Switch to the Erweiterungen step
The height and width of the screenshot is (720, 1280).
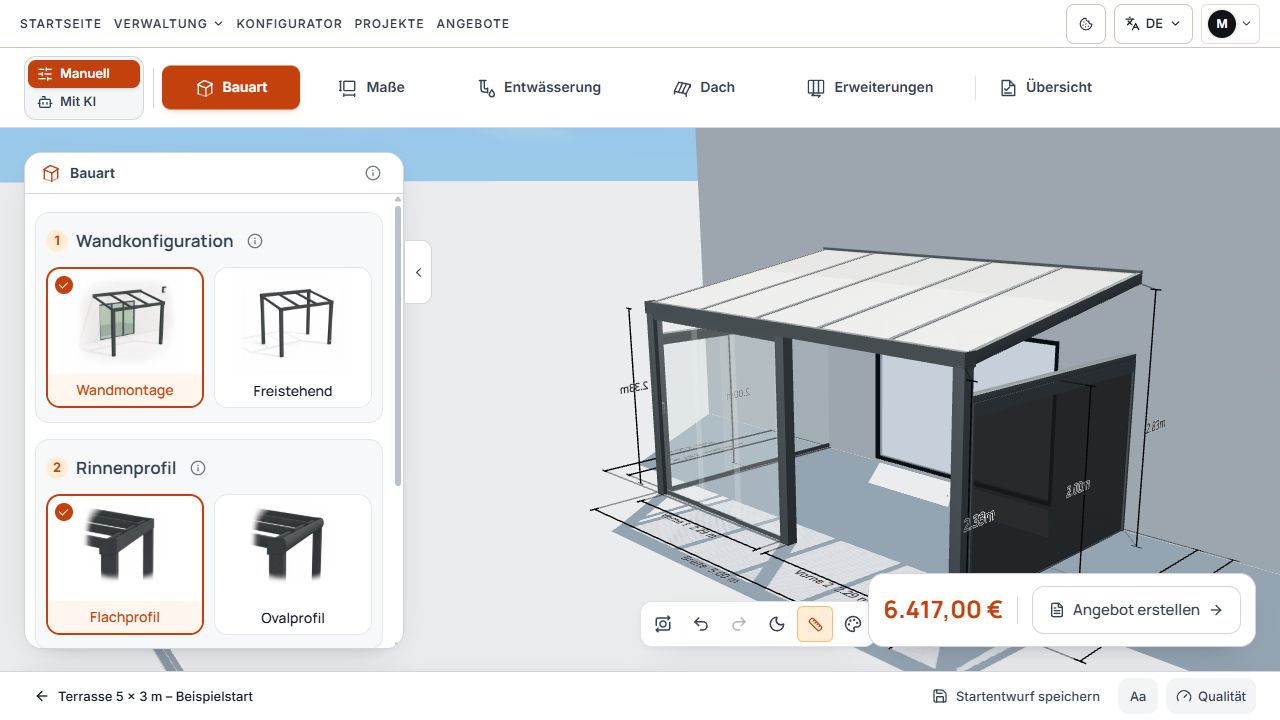tap(870, 88)
